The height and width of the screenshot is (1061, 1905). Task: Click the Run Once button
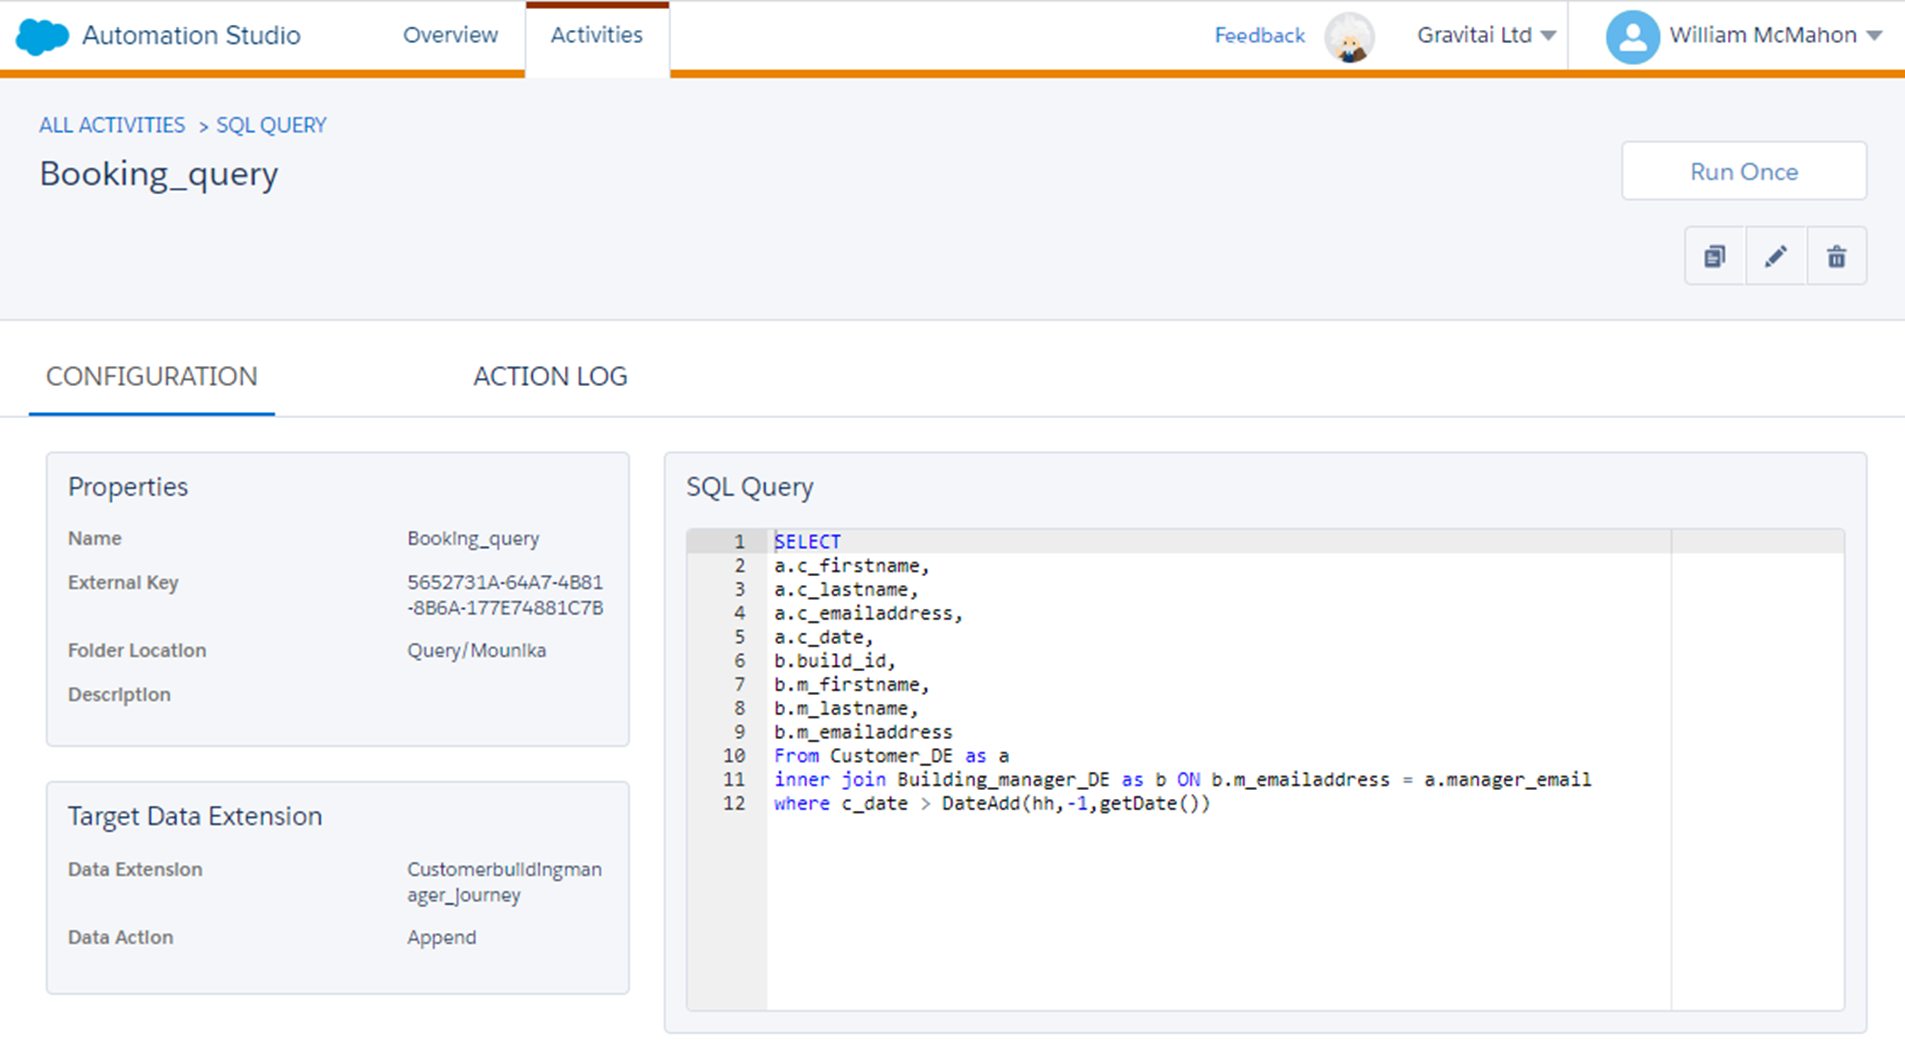tap(1743, 171)
